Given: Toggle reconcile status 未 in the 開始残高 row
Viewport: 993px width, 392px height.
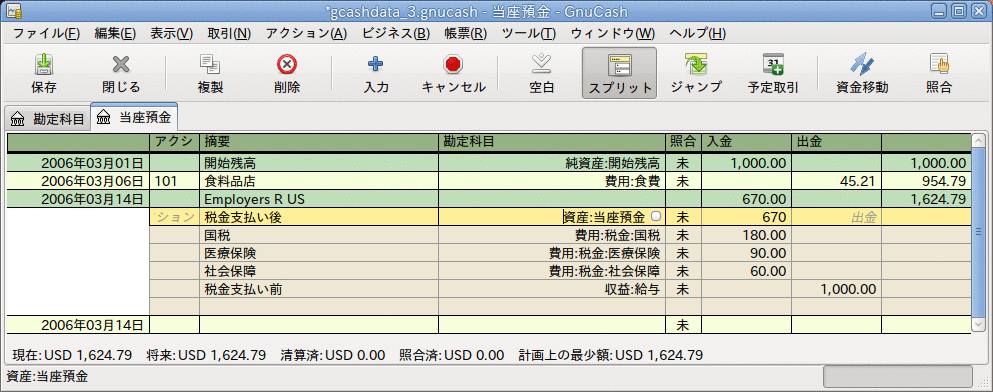Looking at the screenshot, I should 683,163.
